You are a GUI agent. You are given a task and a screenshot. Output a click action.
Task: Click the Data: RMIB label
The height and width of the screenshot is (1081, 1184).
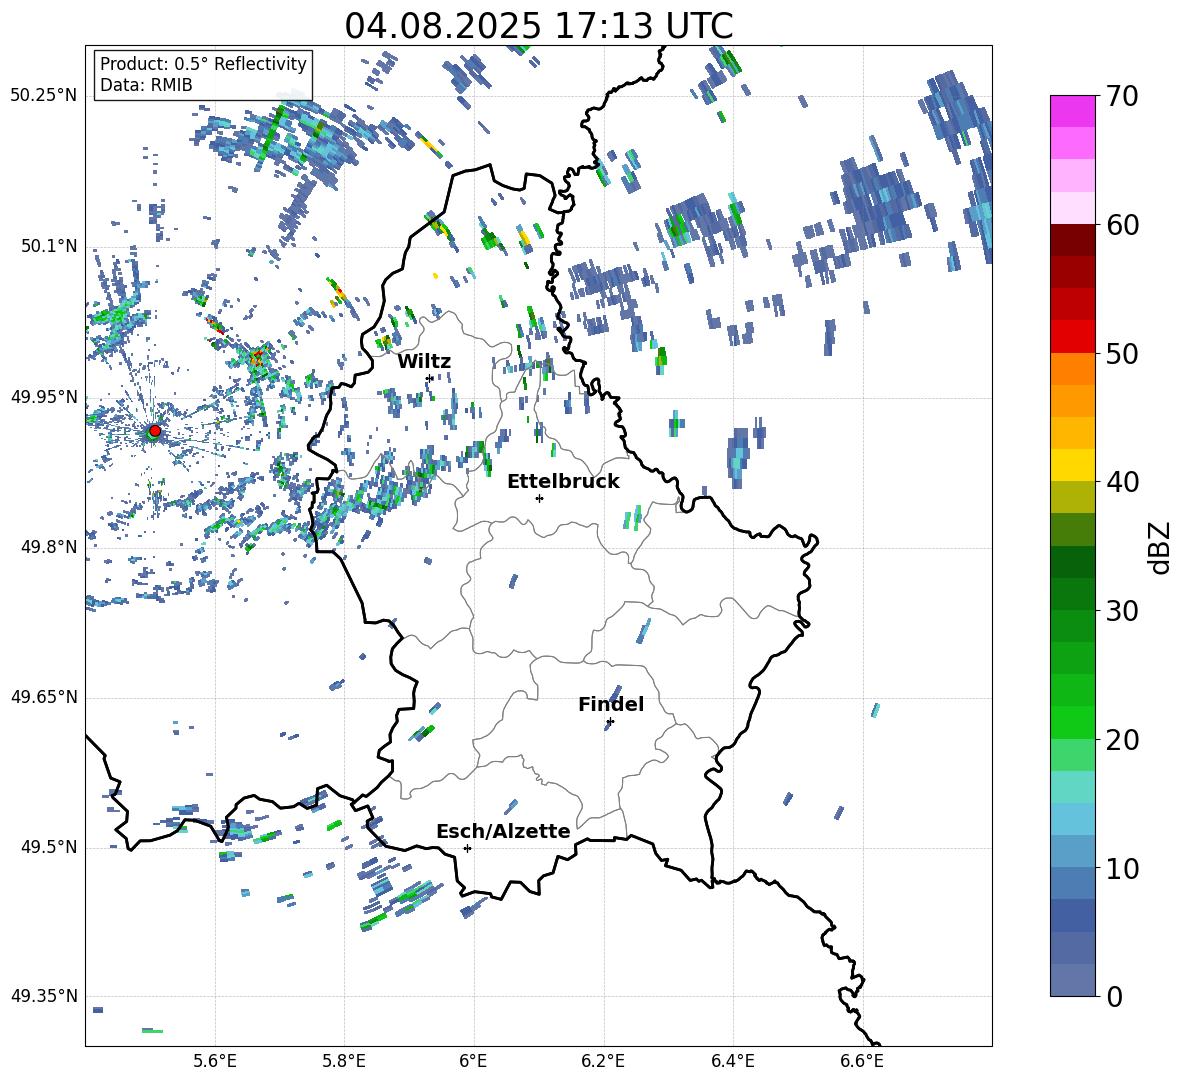point(146,85)
